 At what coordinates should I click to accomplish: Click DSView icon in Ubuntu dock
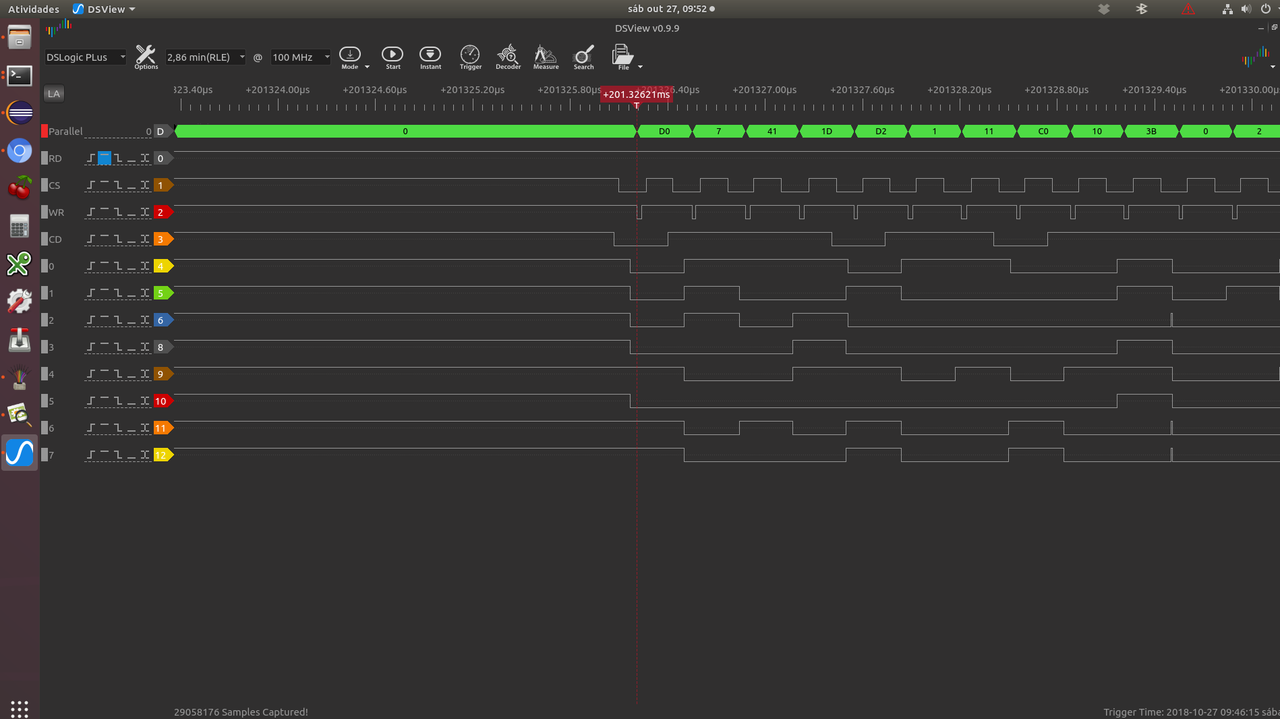point(20,453)
